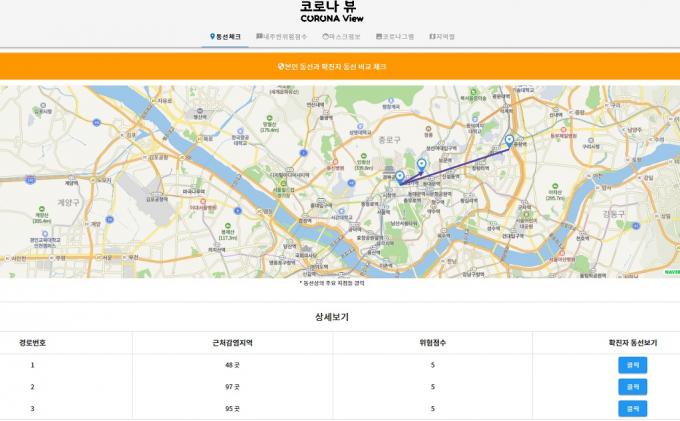Open the 동선체크 tab
Image resolution: width=680 pixels, height=421 pixels.
click(225, 37)
